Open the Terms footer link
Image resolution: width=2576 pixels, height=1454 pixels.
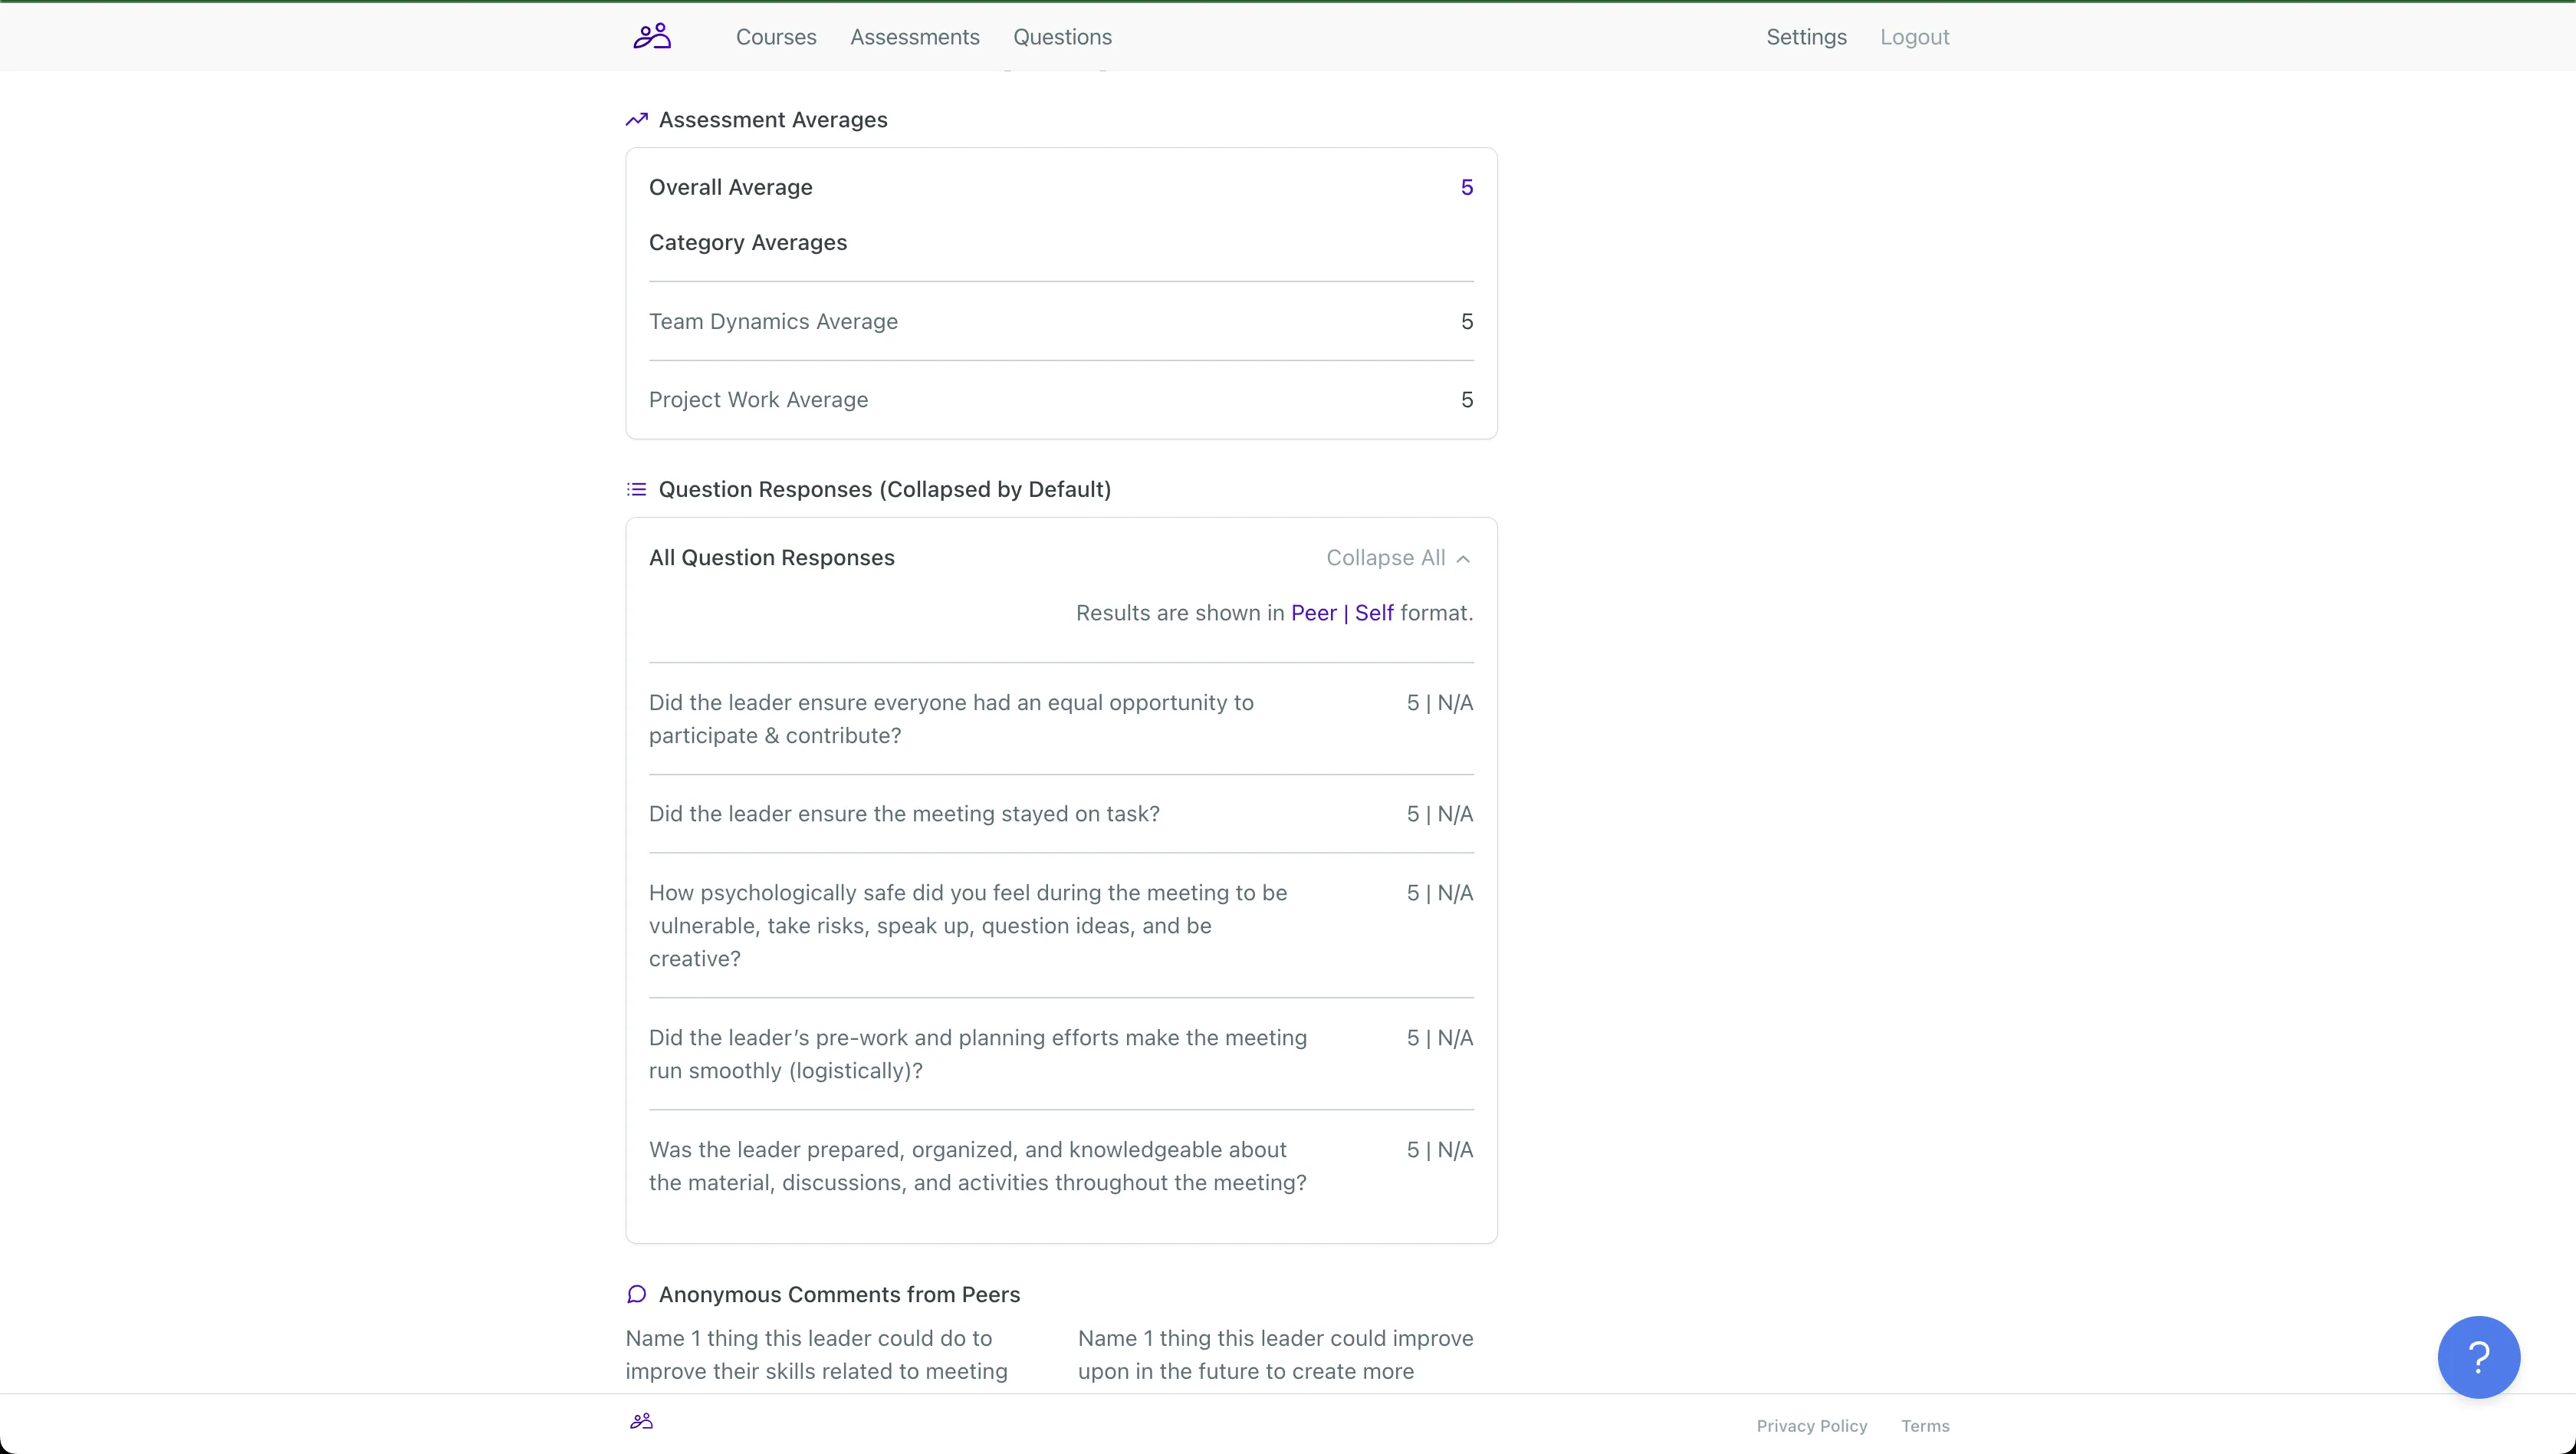[1925, 1426]
